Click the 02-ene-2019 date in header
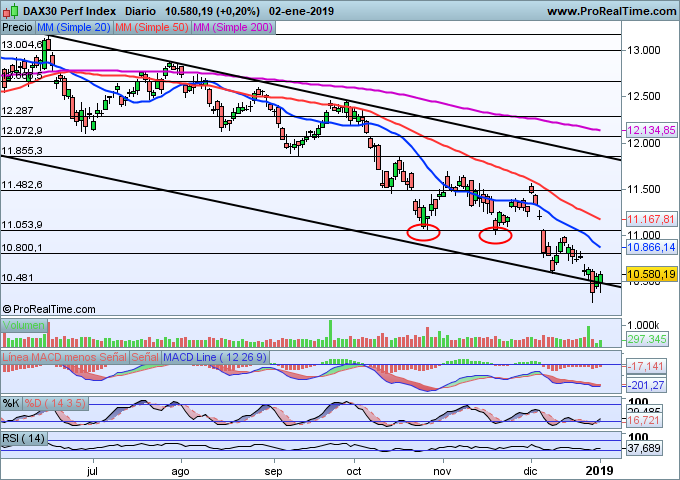680x480 pixels. point(301,11)
